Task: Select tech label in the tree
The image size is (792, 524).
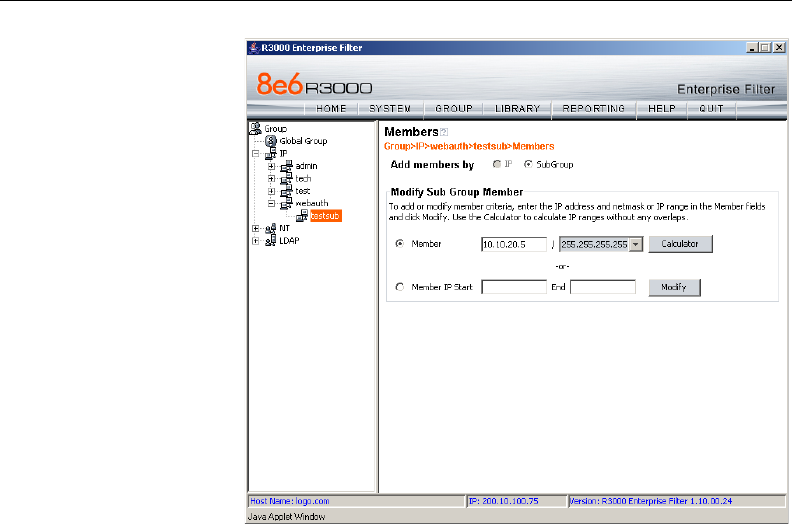Action: click(303, 178)
